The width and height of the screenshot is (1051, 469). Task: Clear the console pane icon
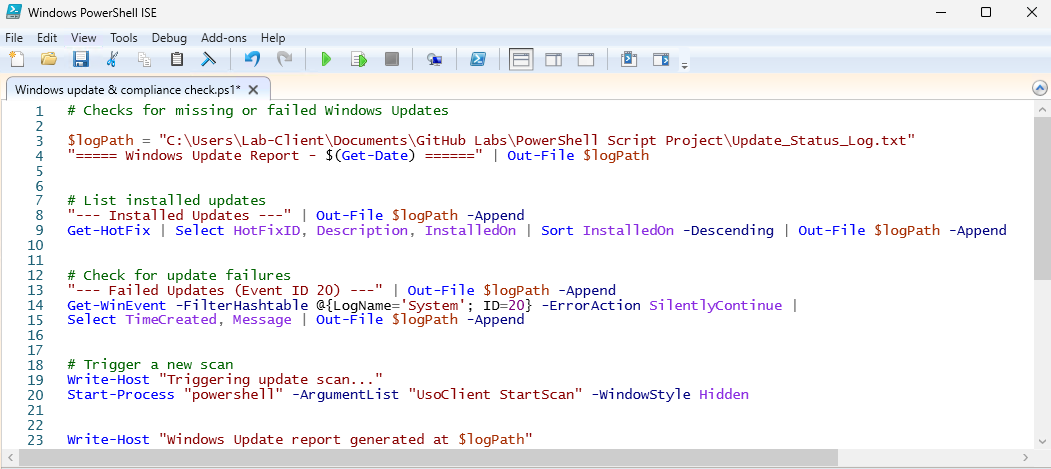coord(208,59)
